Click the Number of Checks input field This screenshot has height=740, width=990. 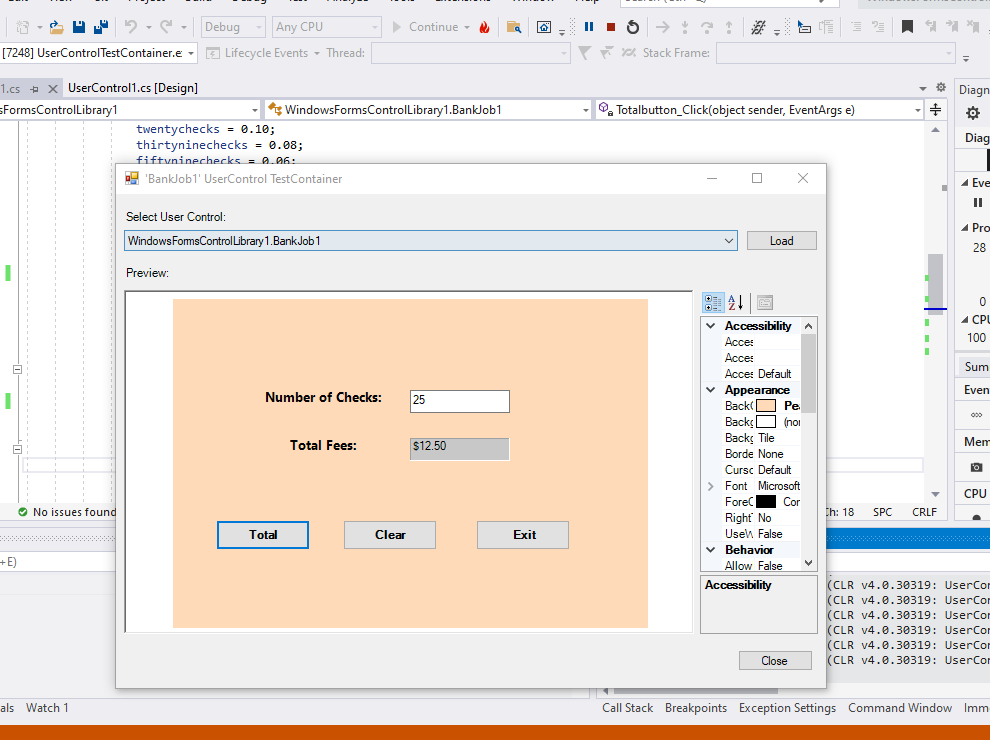click(x=460, y=401)
